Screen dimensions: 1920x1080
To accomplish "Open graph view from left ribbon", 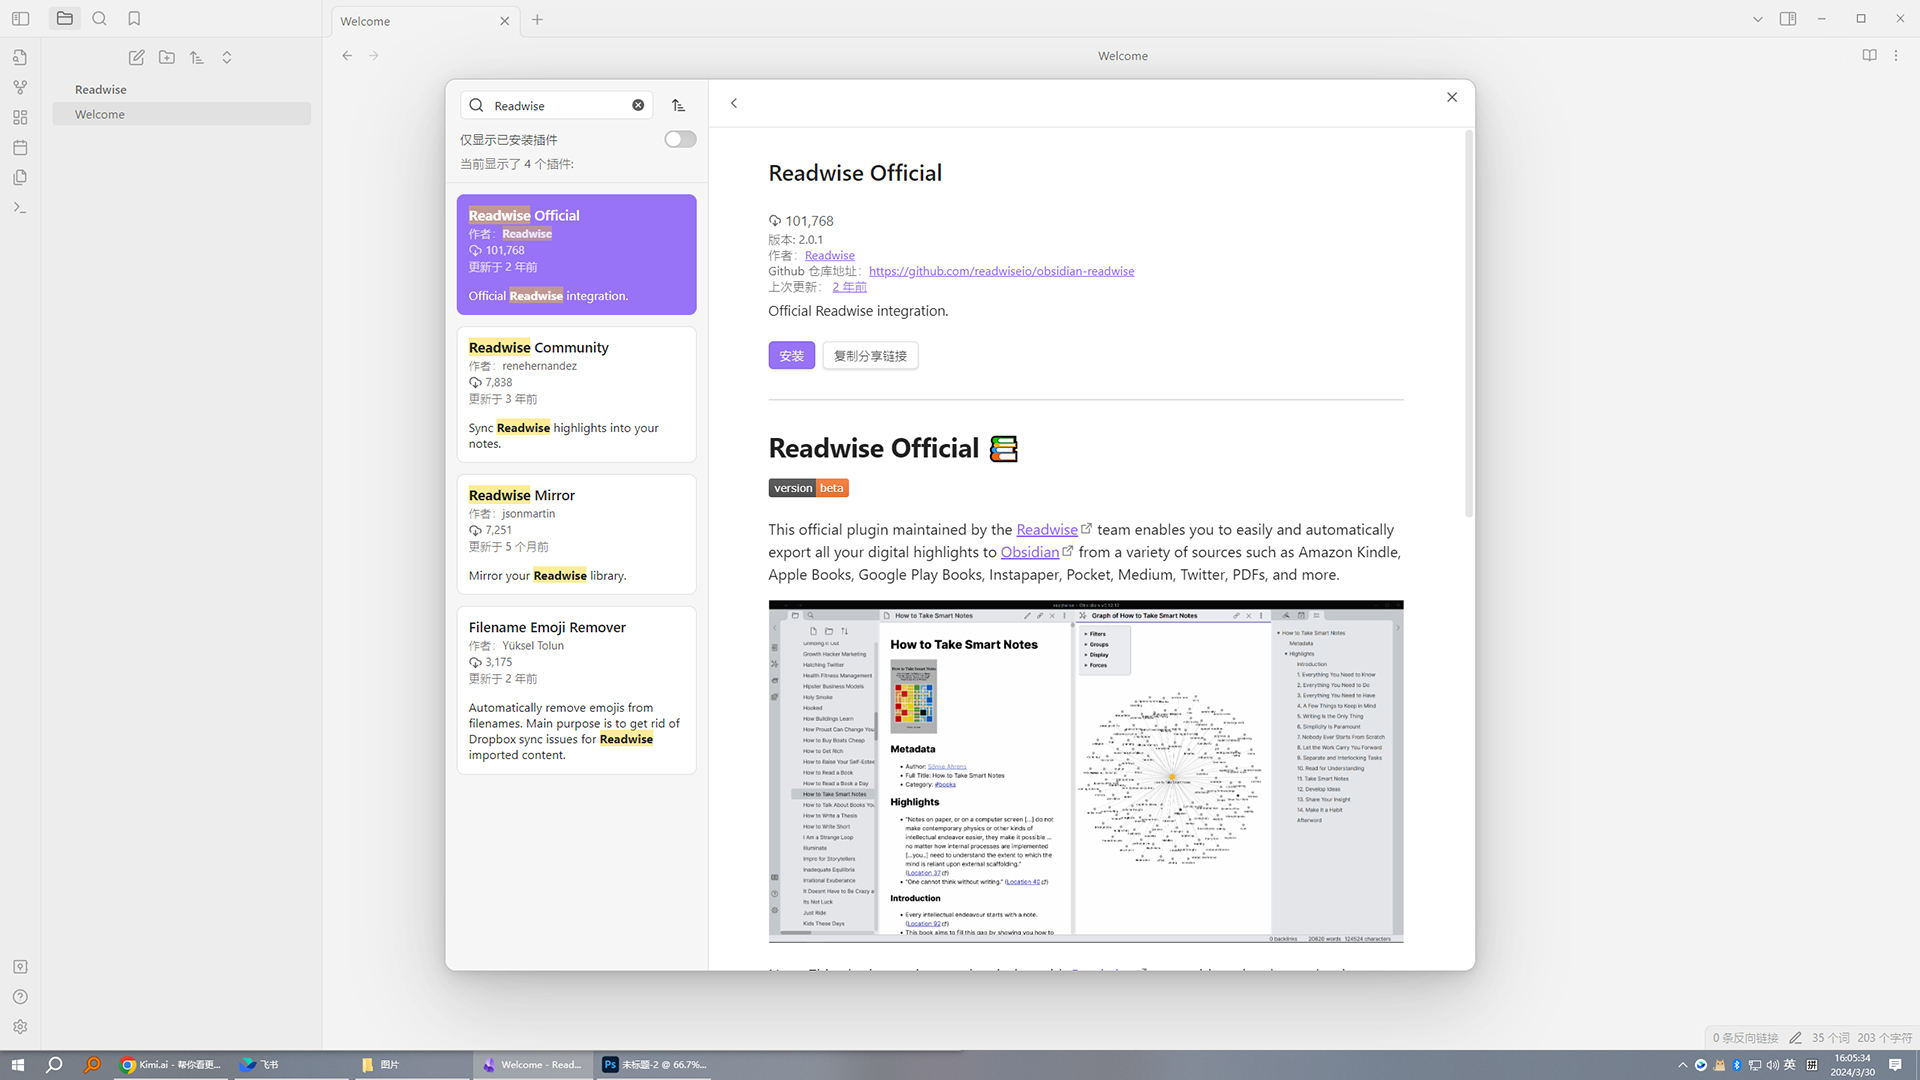I will [x=20, y=87].
